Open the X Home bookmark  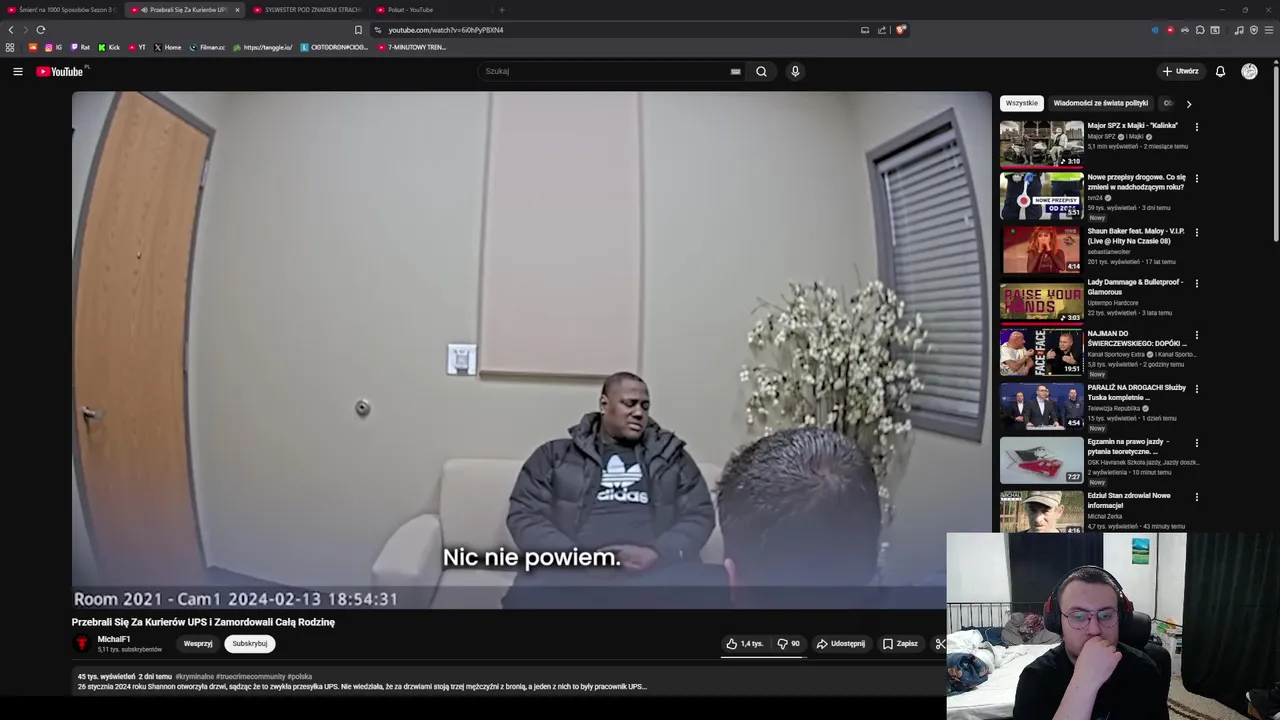click(x=168, y=47)
